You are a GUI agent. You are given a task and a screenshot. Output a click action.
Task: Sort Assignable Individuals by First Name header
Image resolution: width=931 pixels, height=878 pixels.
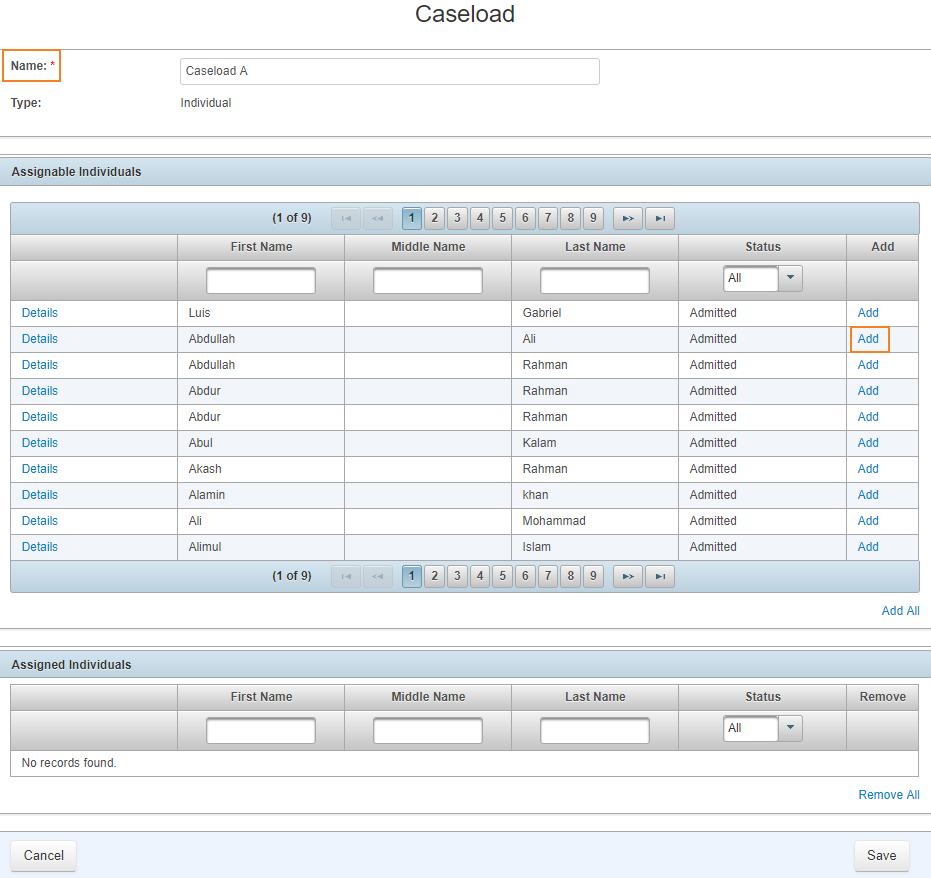261,247
